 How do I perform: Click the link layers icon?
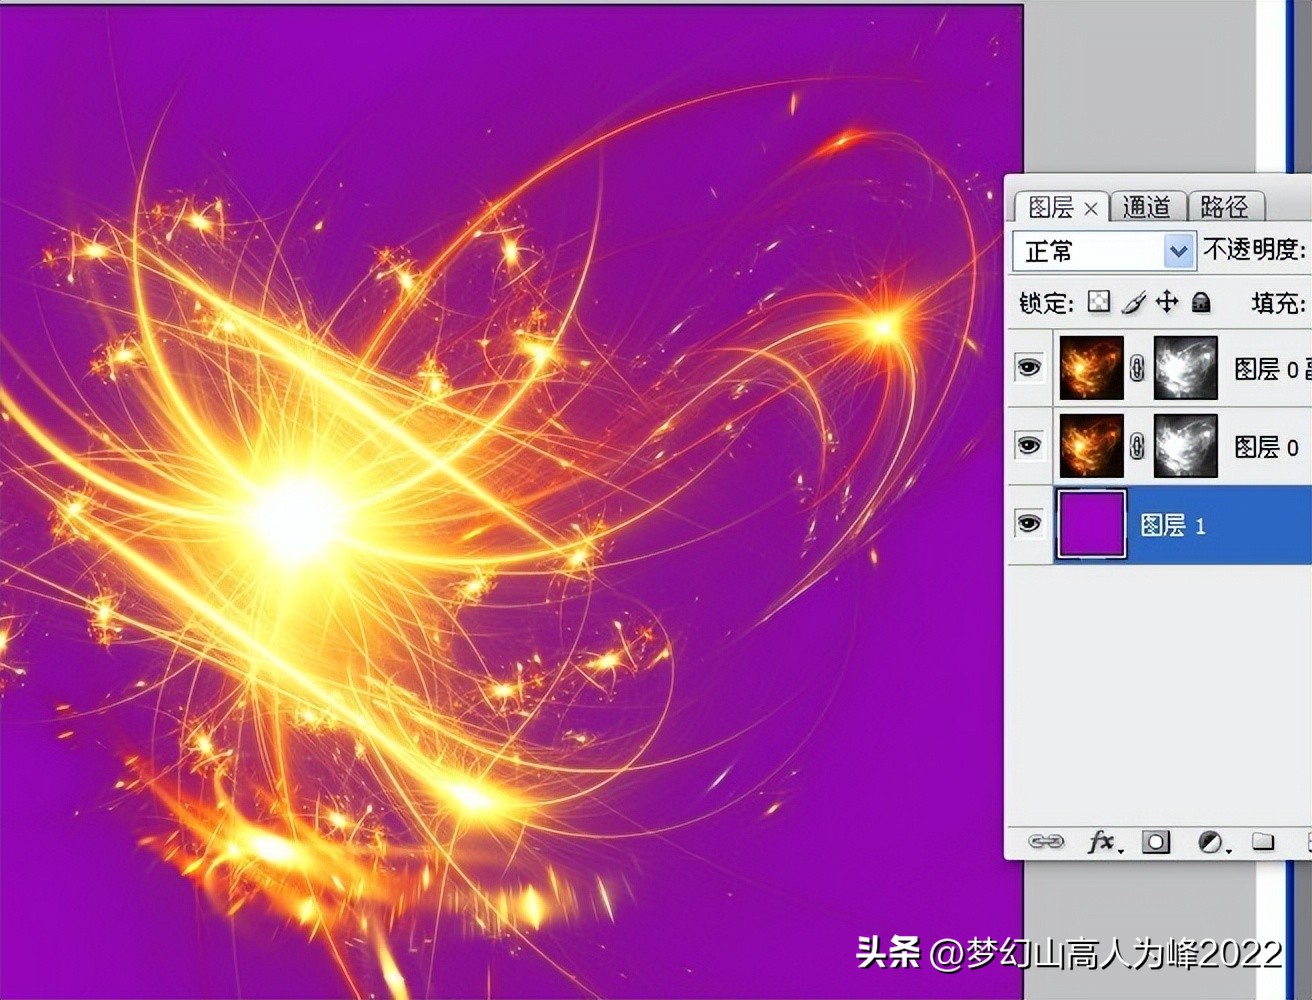coord(1048,843)
